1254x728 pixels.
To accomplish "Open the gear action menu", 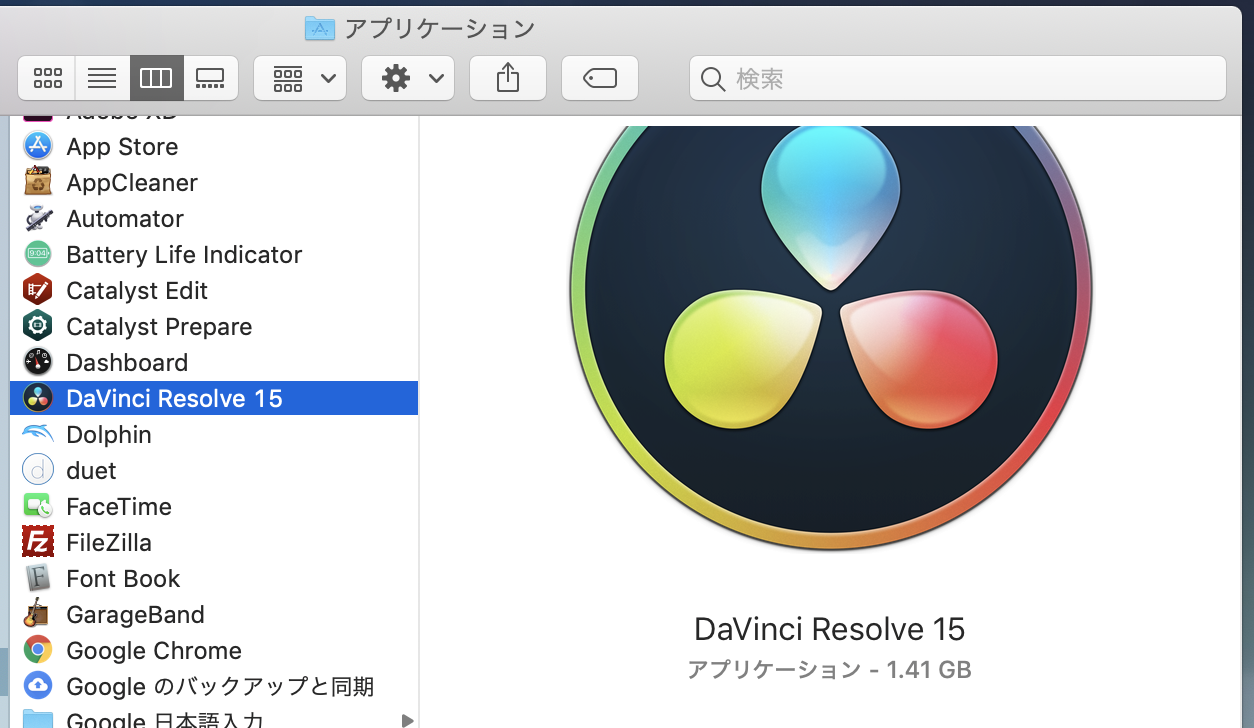I will 408,78.
